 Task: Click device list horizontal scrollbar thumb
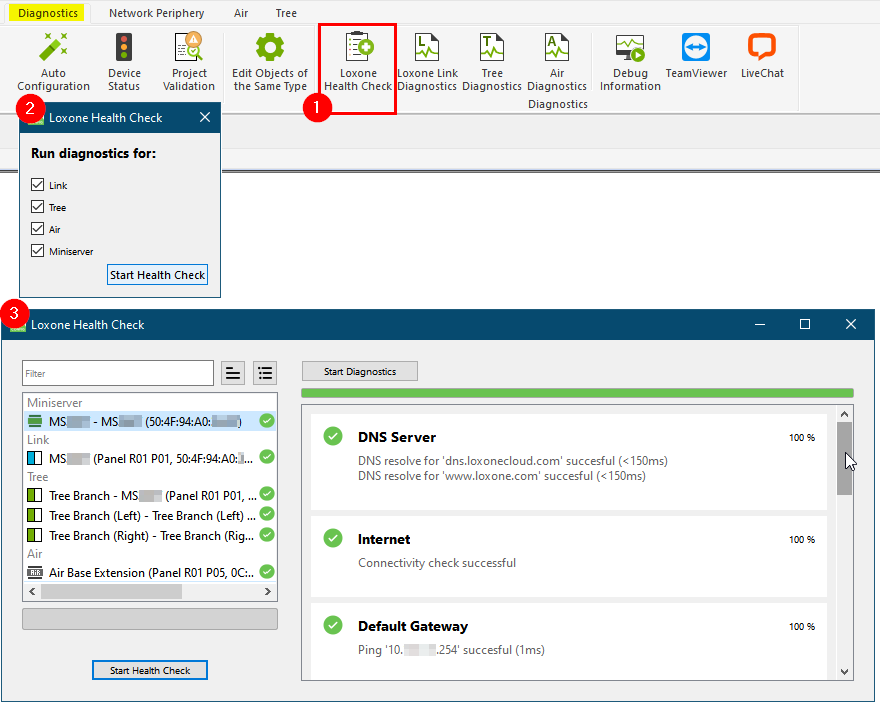[x=111, y=591]
